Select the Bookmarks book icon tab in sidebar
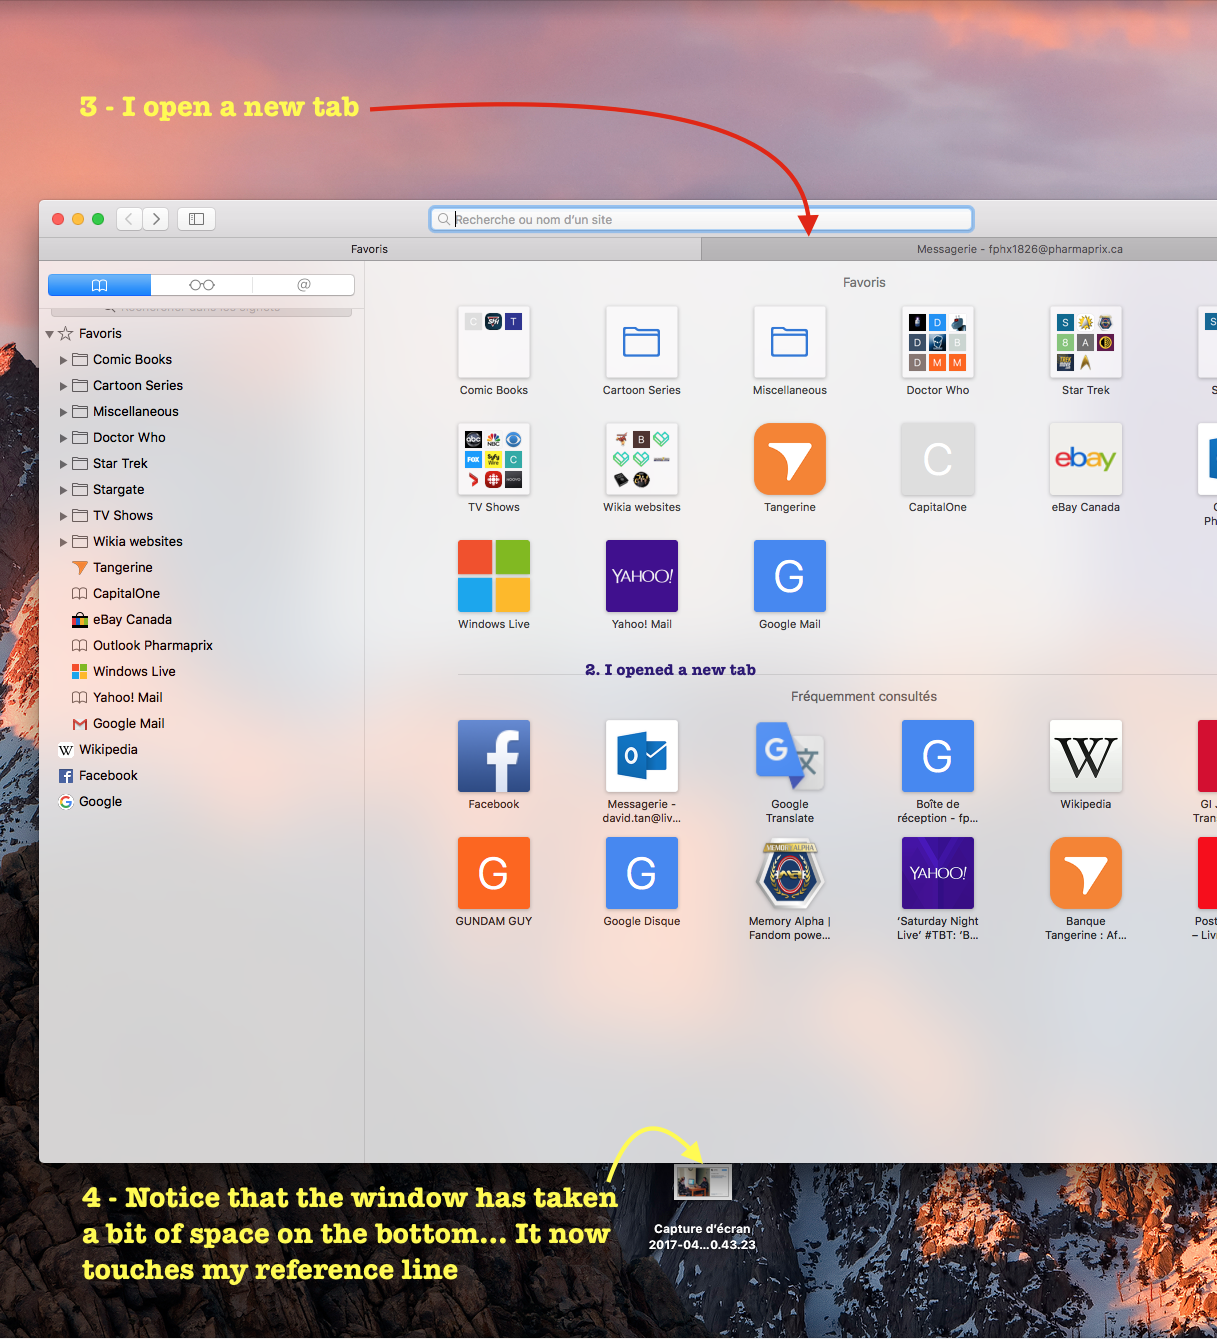 click(99, 285)
